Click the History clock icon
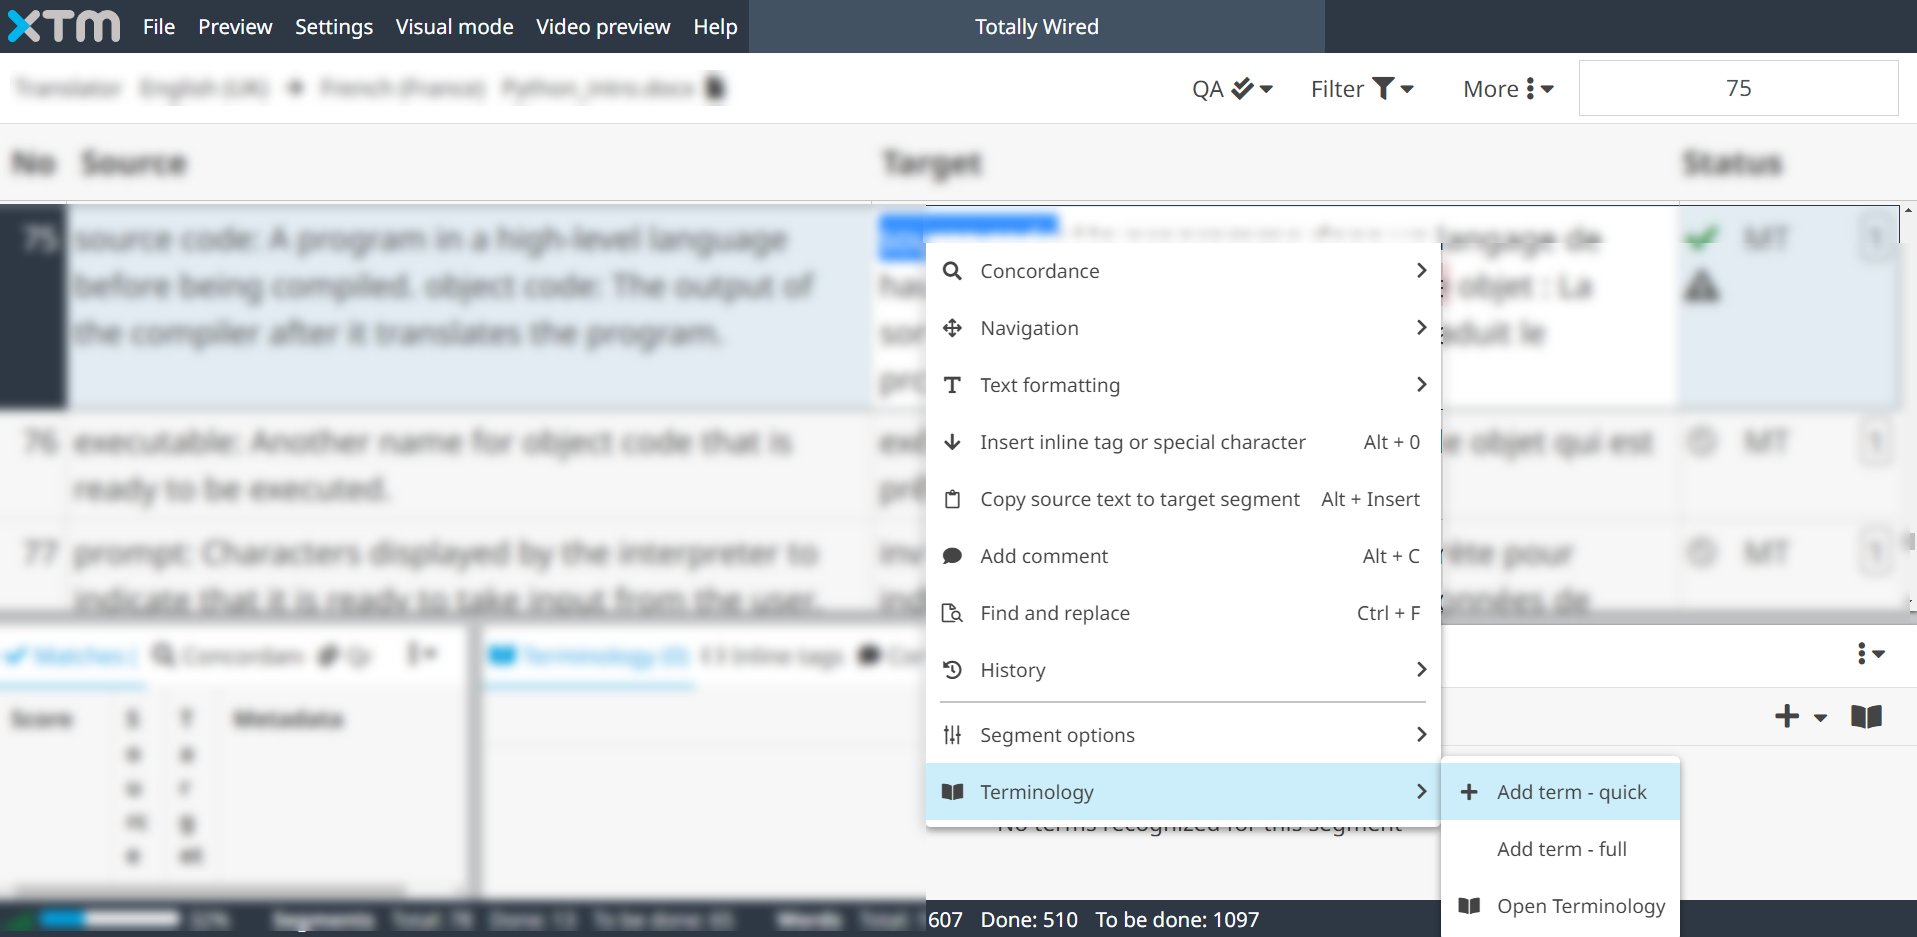Image resolution: width=1917 pixels, height=937 pixels. 952,670
